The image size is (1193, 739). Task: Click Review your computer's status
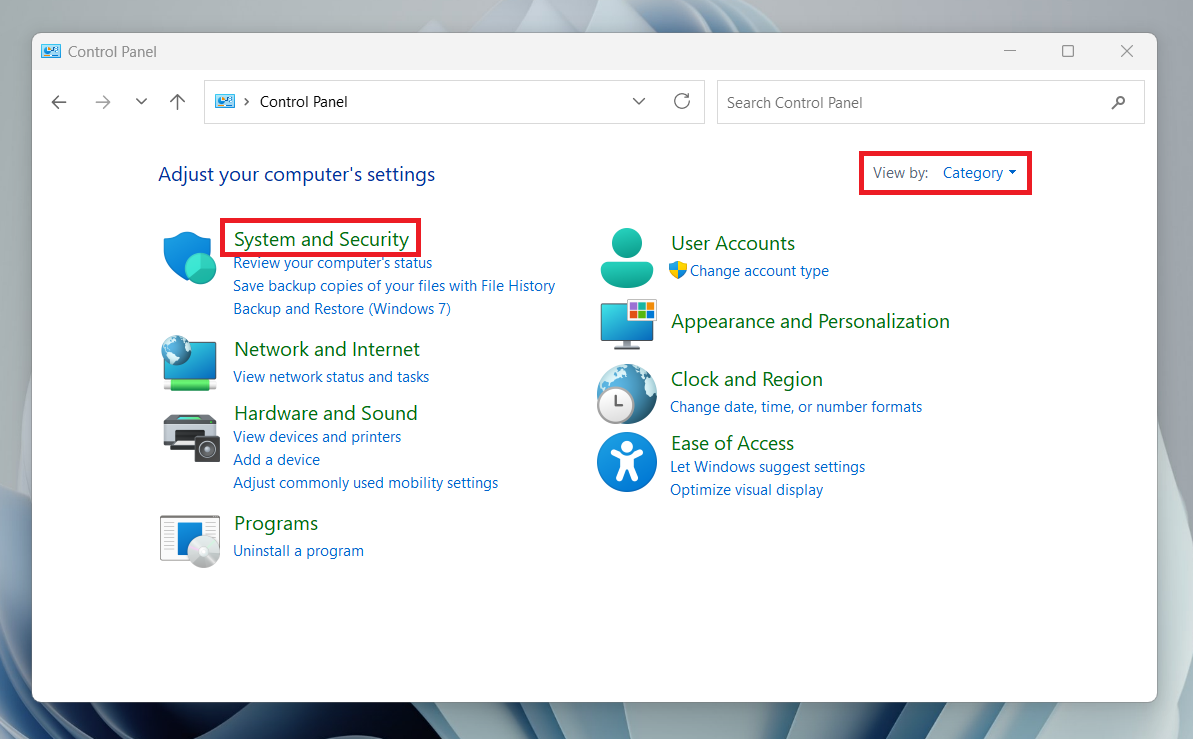(332, 263)
